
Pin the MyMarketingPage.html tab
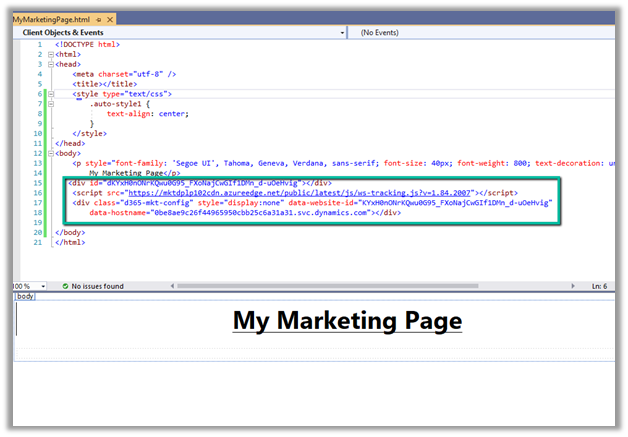[97, 20]
